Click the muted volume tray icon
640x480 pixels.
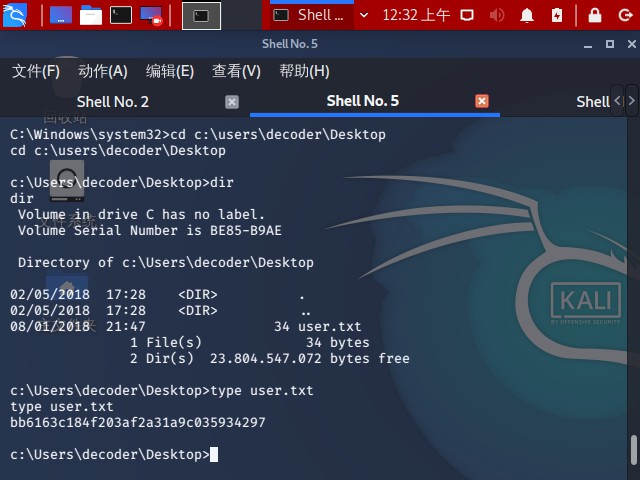tap(497, 16)
